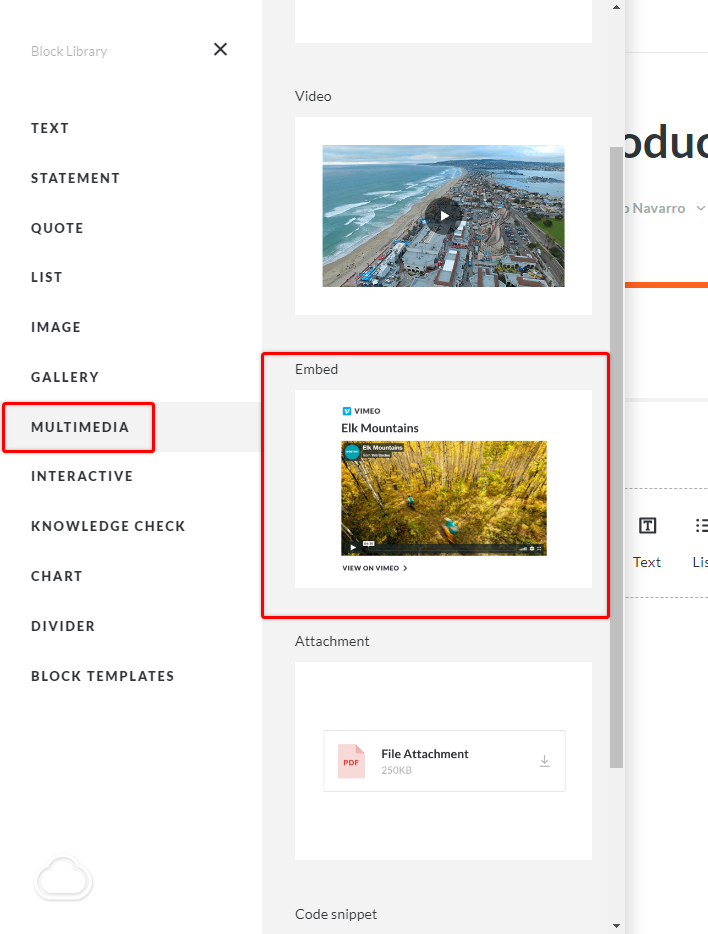Open the STATEMENT block category
Screen dimensions: 708x934
[76, 178]
